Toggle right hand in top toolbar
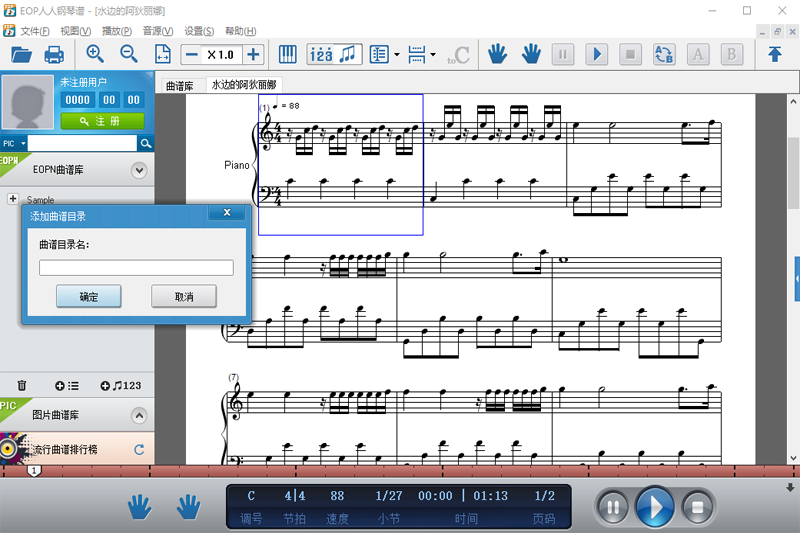This screenshot has width=800, height=533. coord(531,54)
